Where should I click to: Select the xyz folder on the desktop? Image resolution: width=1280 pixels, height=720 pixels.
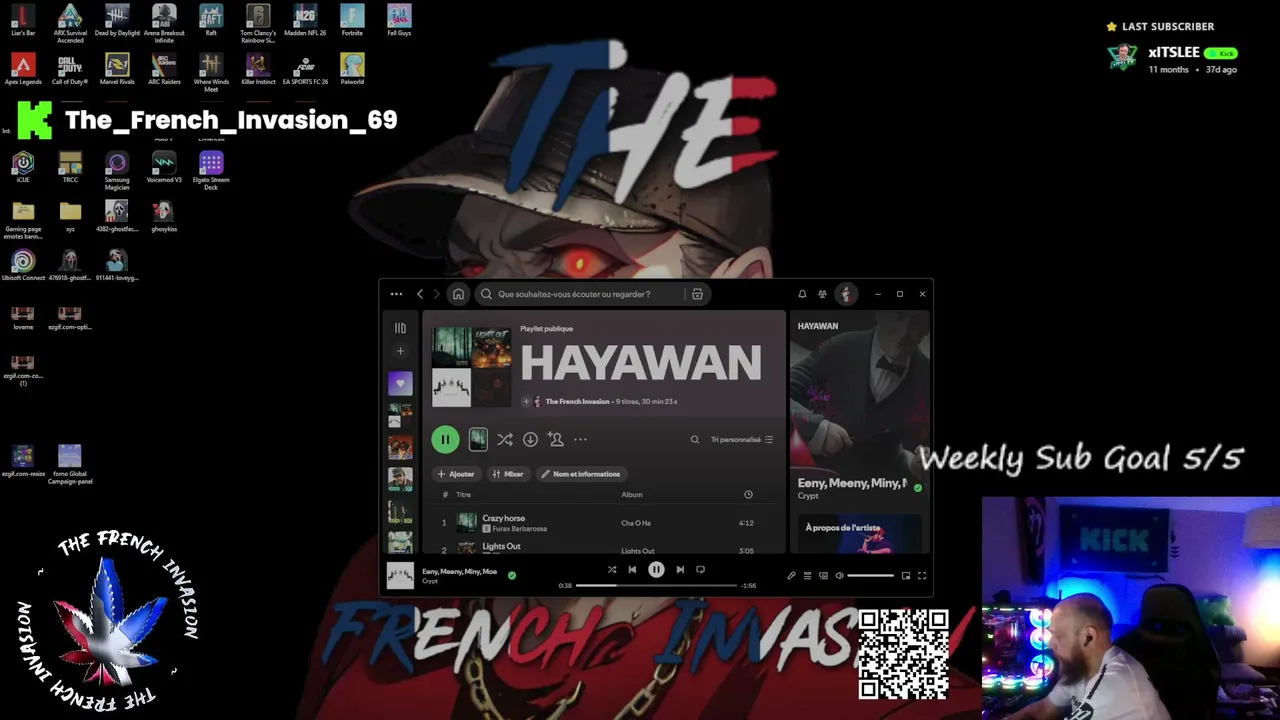click(x=70, y=216)
